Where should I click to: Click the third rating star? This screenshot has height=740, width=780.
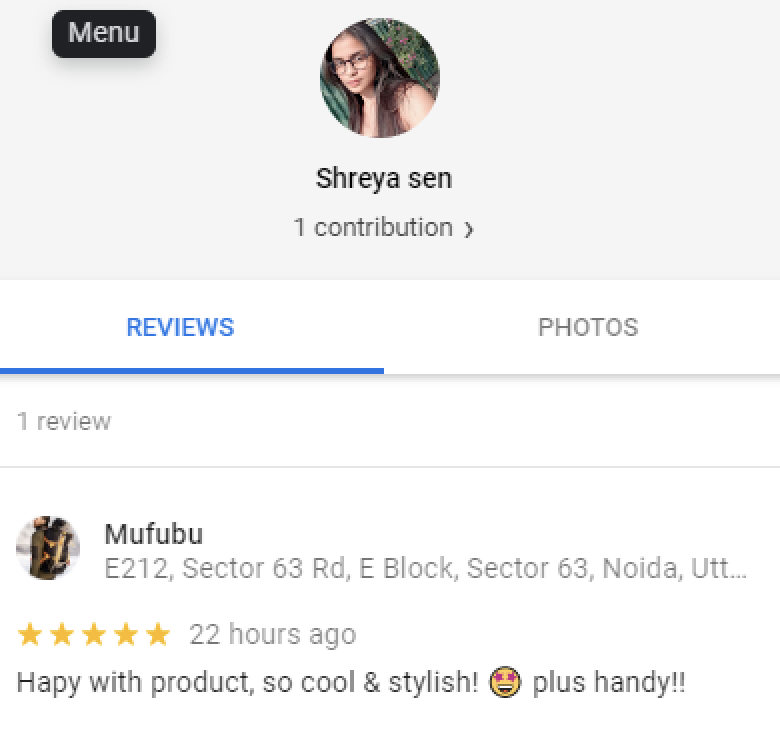[x=94, y=634]
